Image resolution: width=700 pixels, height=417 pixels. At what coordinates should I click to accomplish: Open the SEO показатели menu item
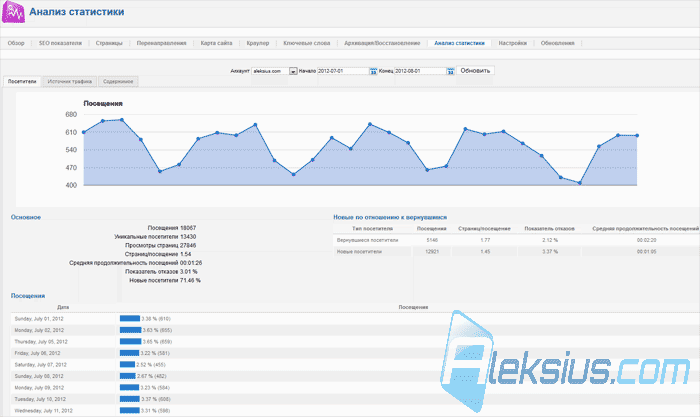[x=60, y=43]
